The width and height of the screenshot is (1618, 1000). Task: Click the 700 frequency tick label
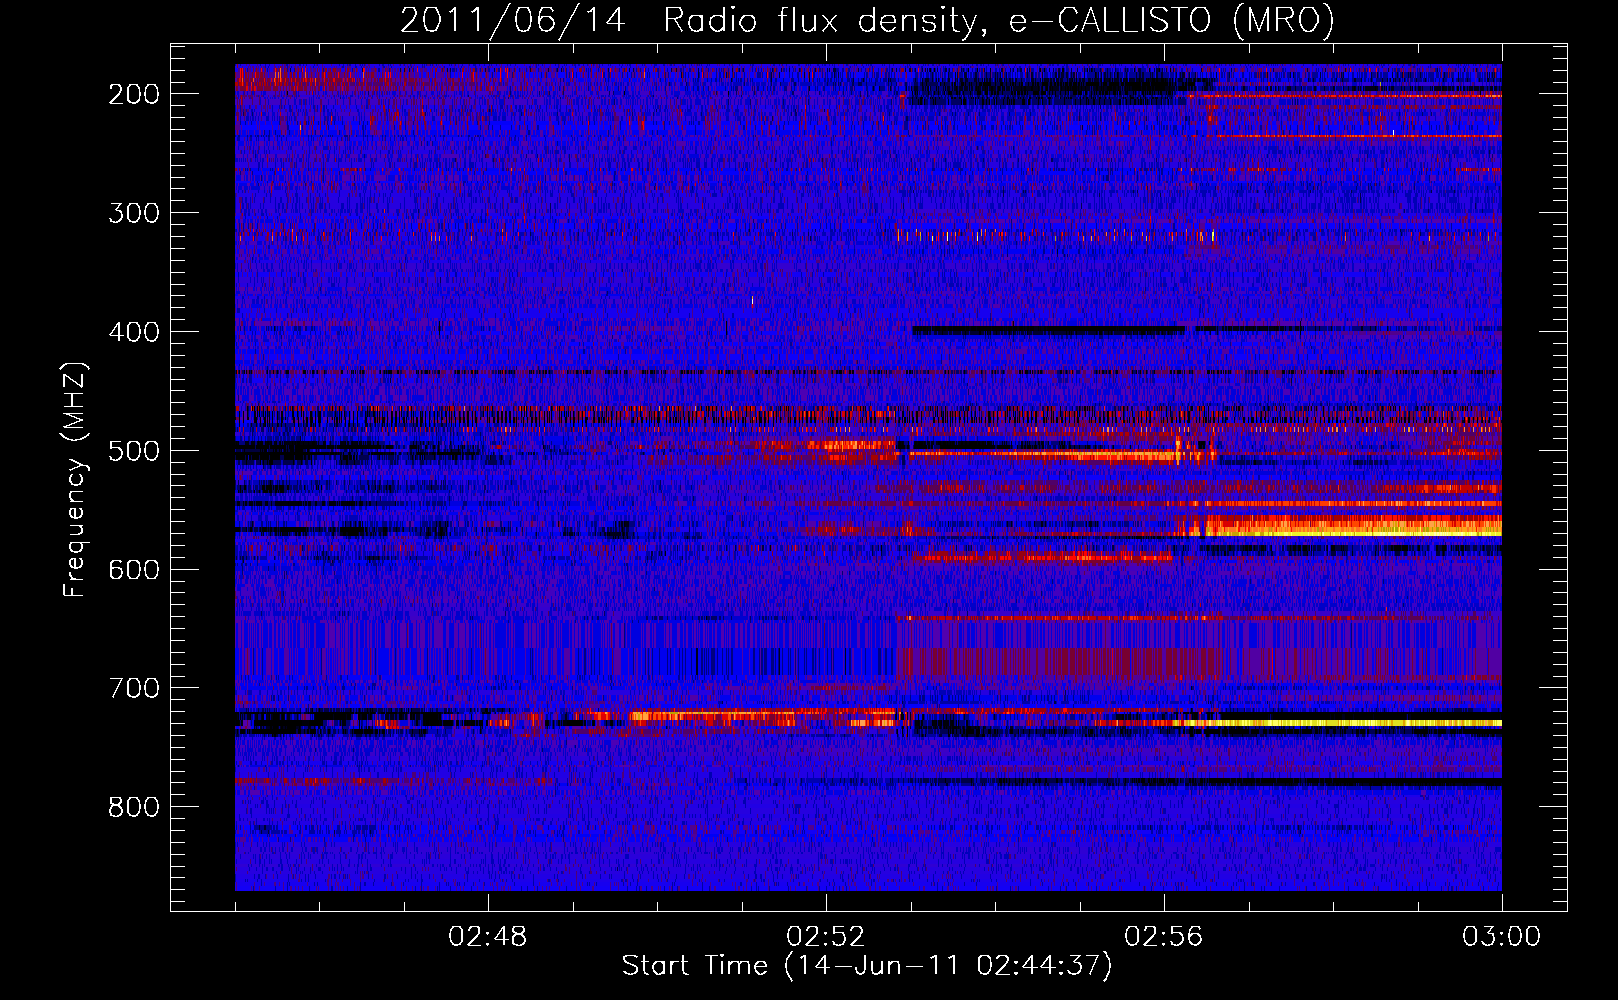[134, 689]
